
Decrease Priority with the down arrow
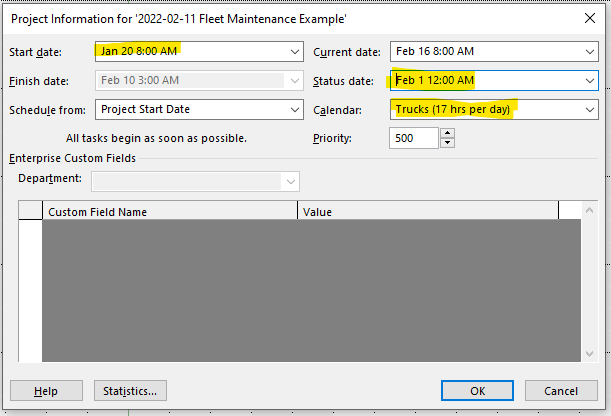click(x=447, y=143)
